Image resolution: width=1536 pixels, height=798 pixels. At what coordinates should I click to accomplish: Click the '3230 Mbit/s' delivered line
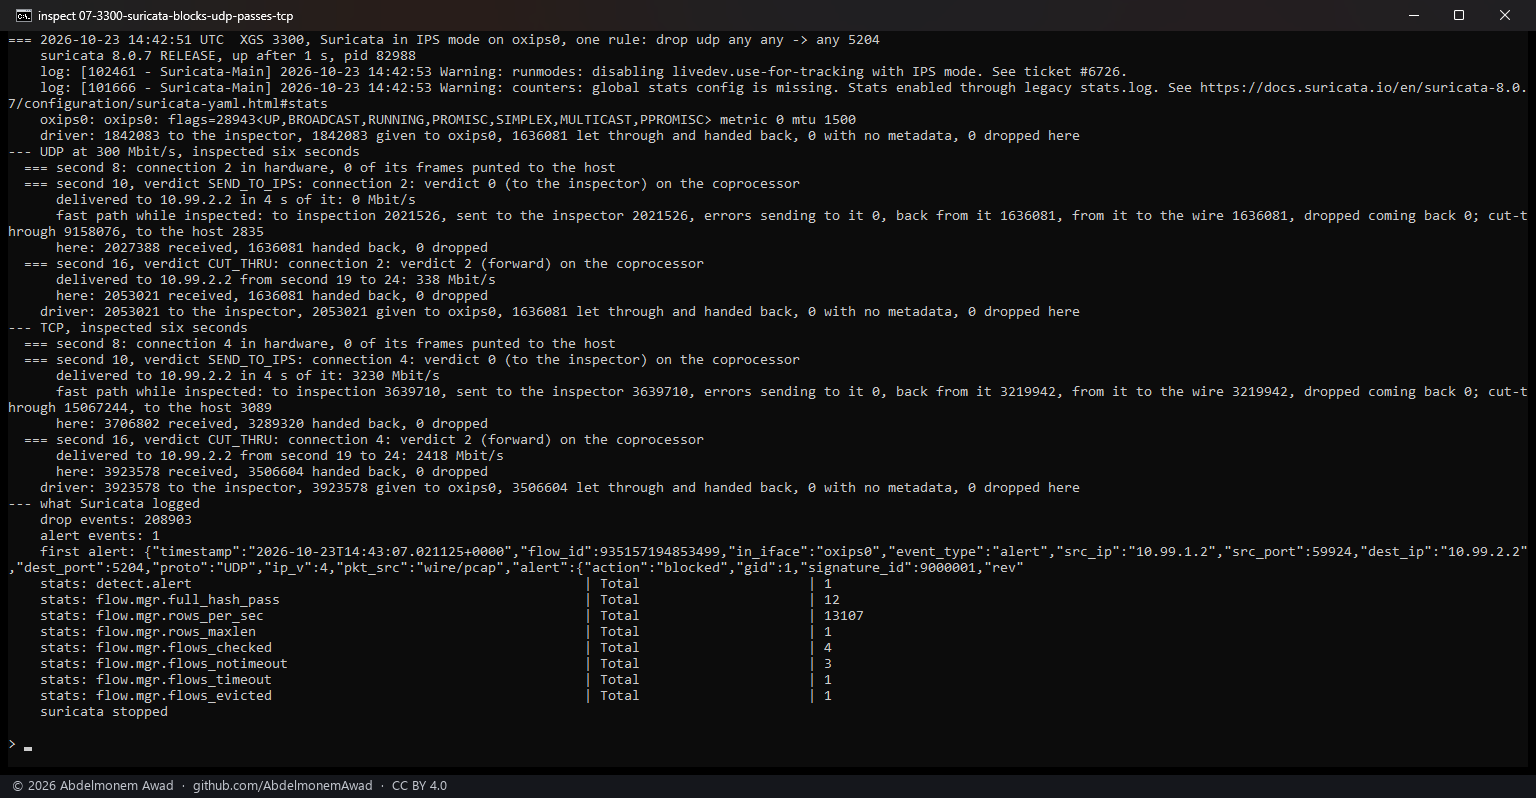click(248, 376)
